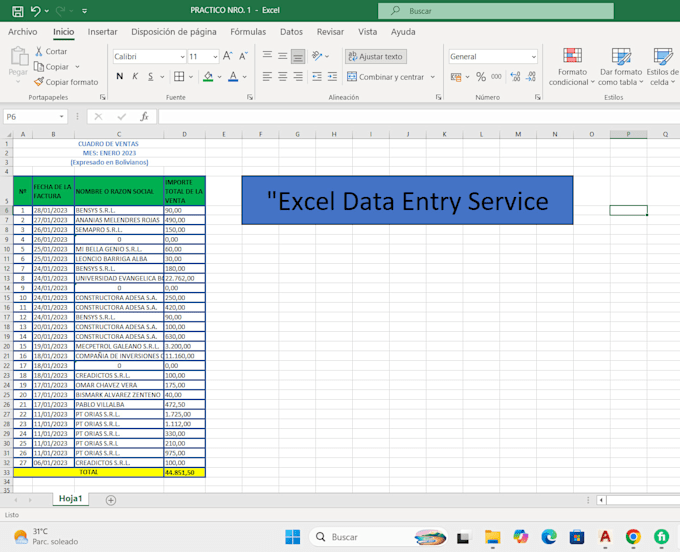Expand the Copiar options arrow
This screenshot has width=680, height=552.
[x=77, y=67]
